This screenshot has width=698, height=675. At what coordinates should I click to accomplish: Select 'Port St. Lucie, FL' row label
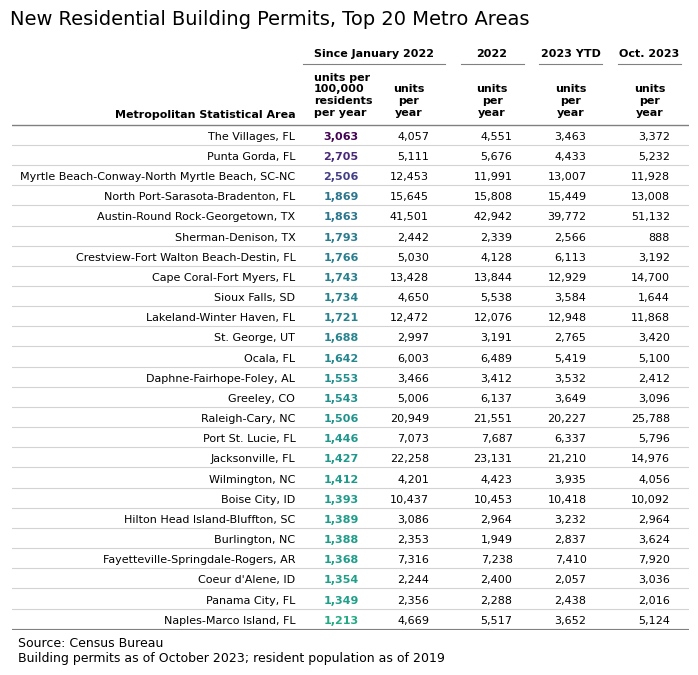click(249, 439)
